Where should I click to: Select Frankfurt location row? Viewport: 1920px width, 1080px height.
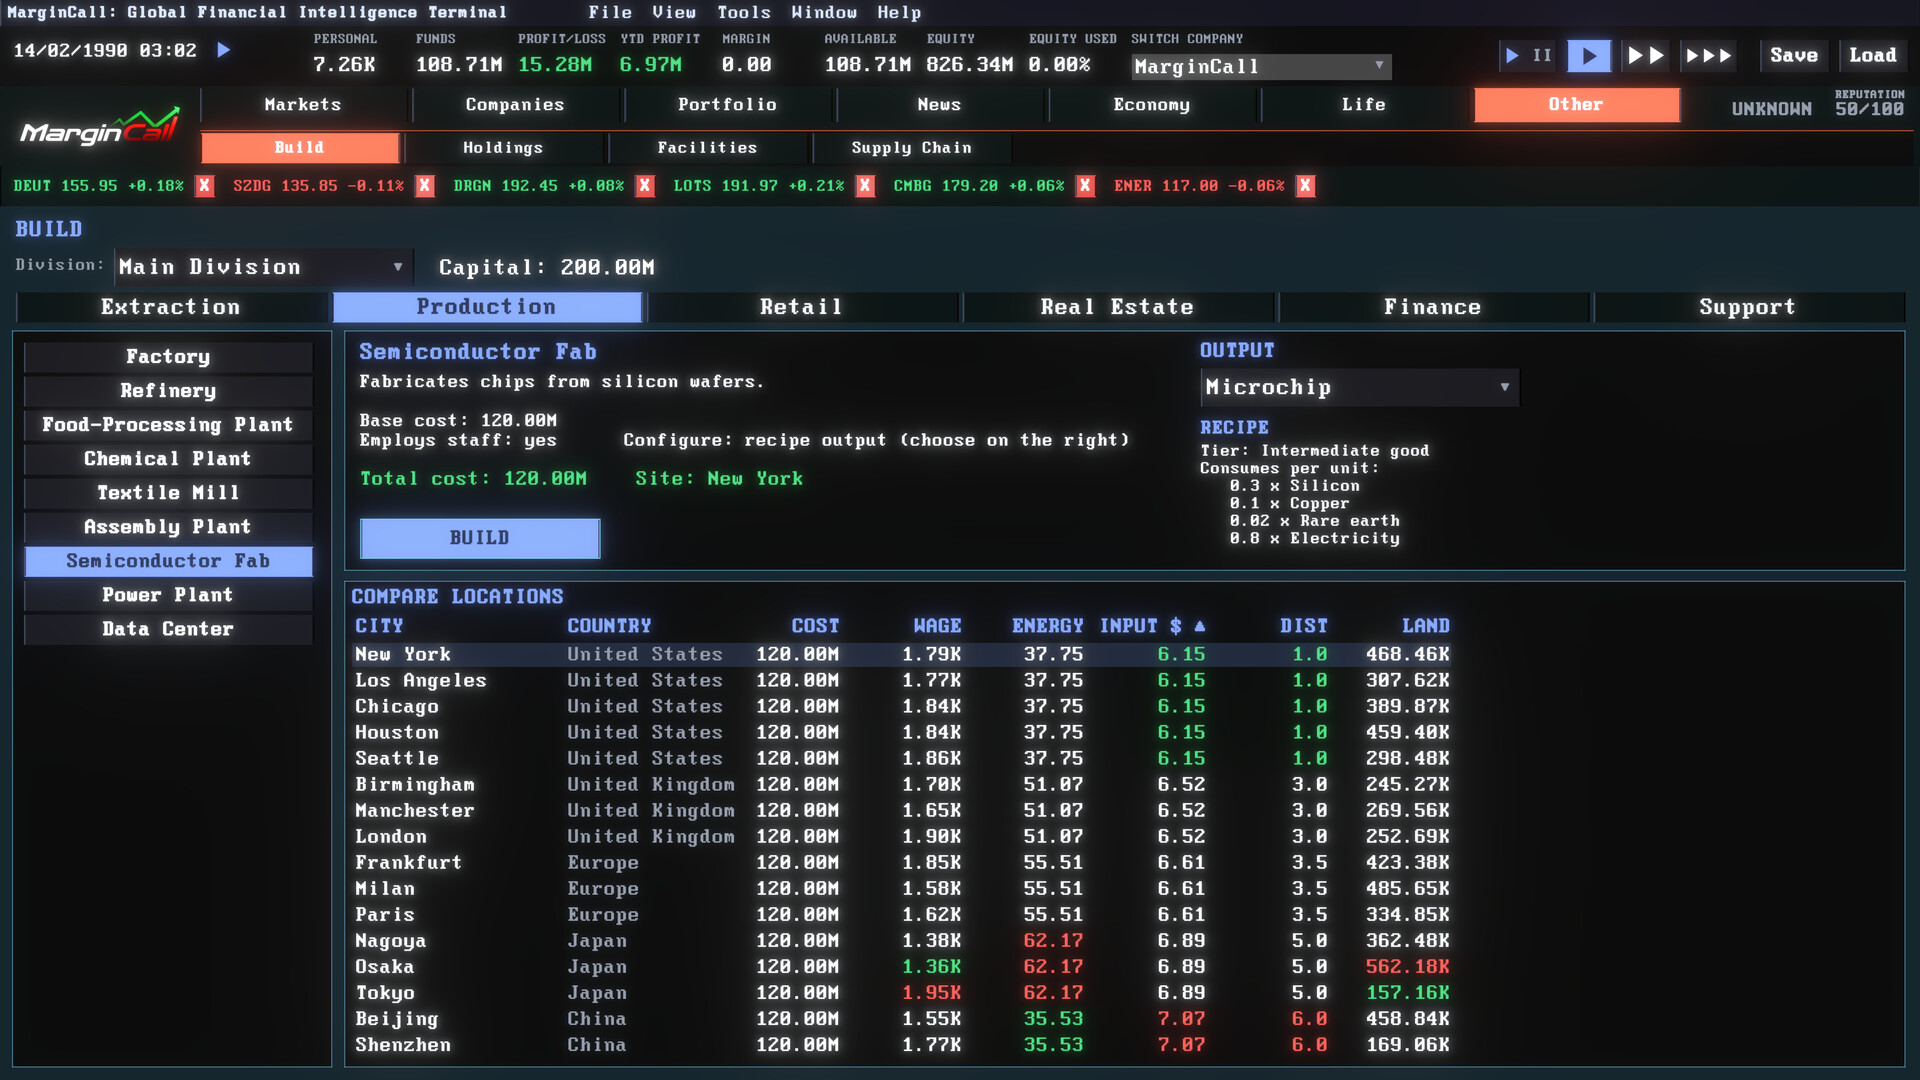coord(901,863)
